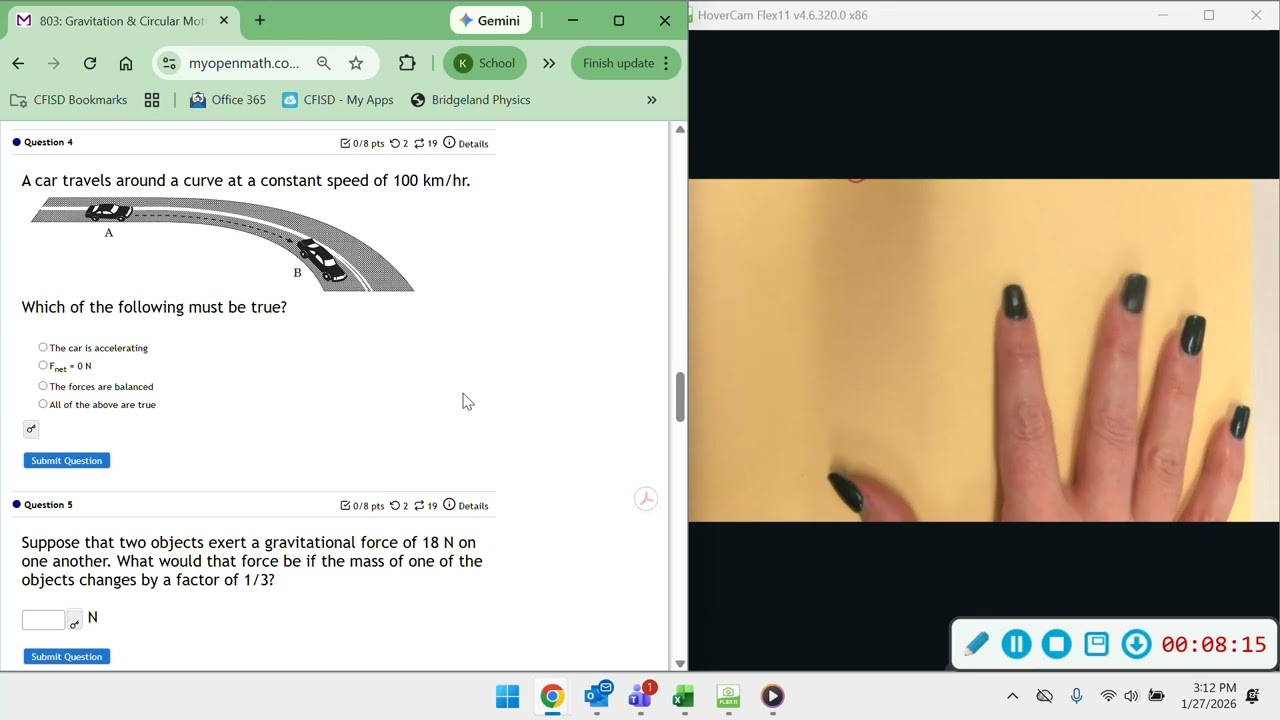This screenshot has height=720, width=1280.
Task: Open the School profile chip
Action: click(x=485, y=63)
